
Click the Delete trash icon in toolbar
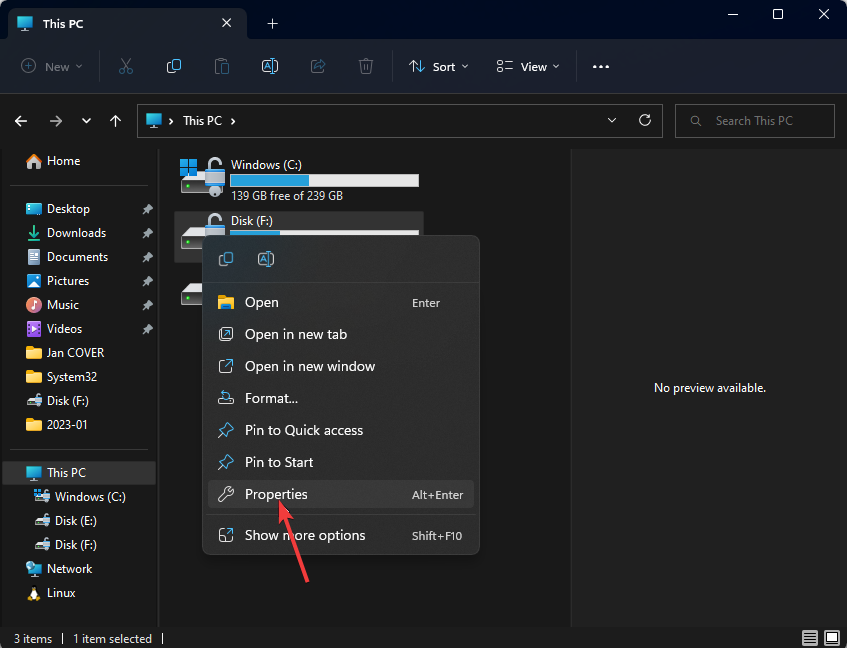pos(366,67)
